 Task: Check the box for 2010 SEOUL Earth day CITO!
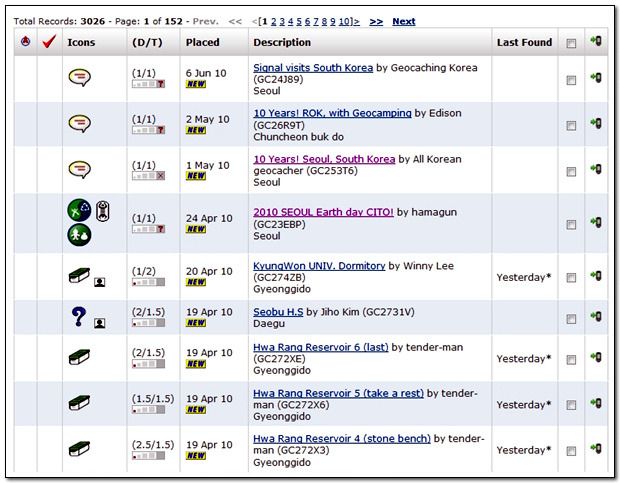(571, 225)
